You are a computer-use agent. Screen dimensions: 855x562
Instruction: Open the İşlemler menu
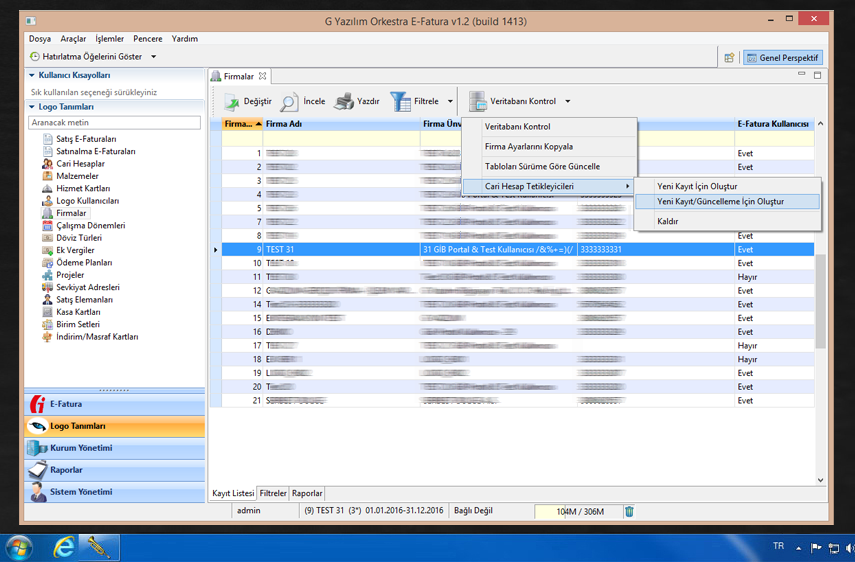click(x=109, y=39)
